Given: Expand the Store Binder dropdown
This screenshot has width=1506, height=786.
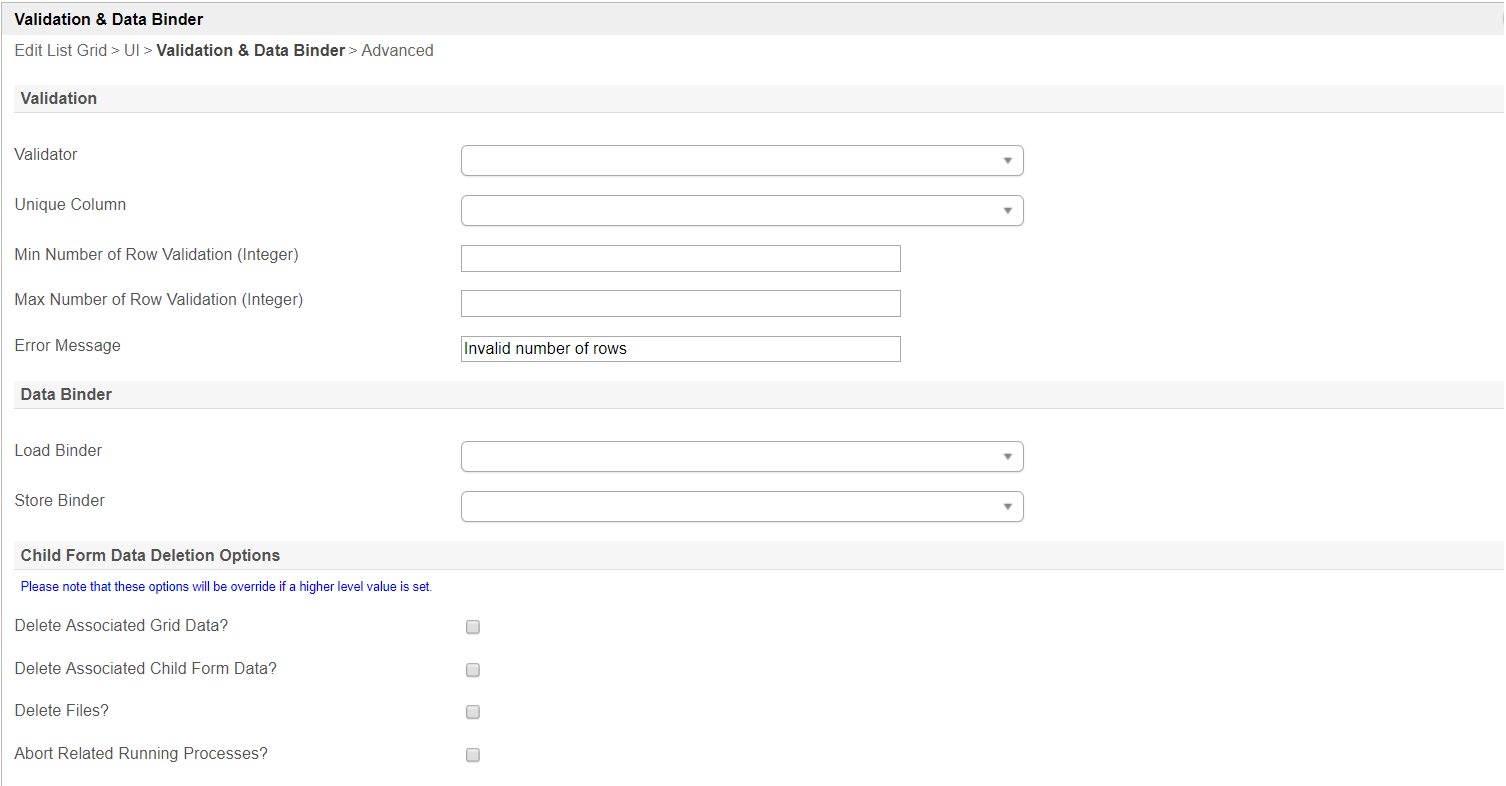Looking at the screenshot, I should [x=741, y=507].
